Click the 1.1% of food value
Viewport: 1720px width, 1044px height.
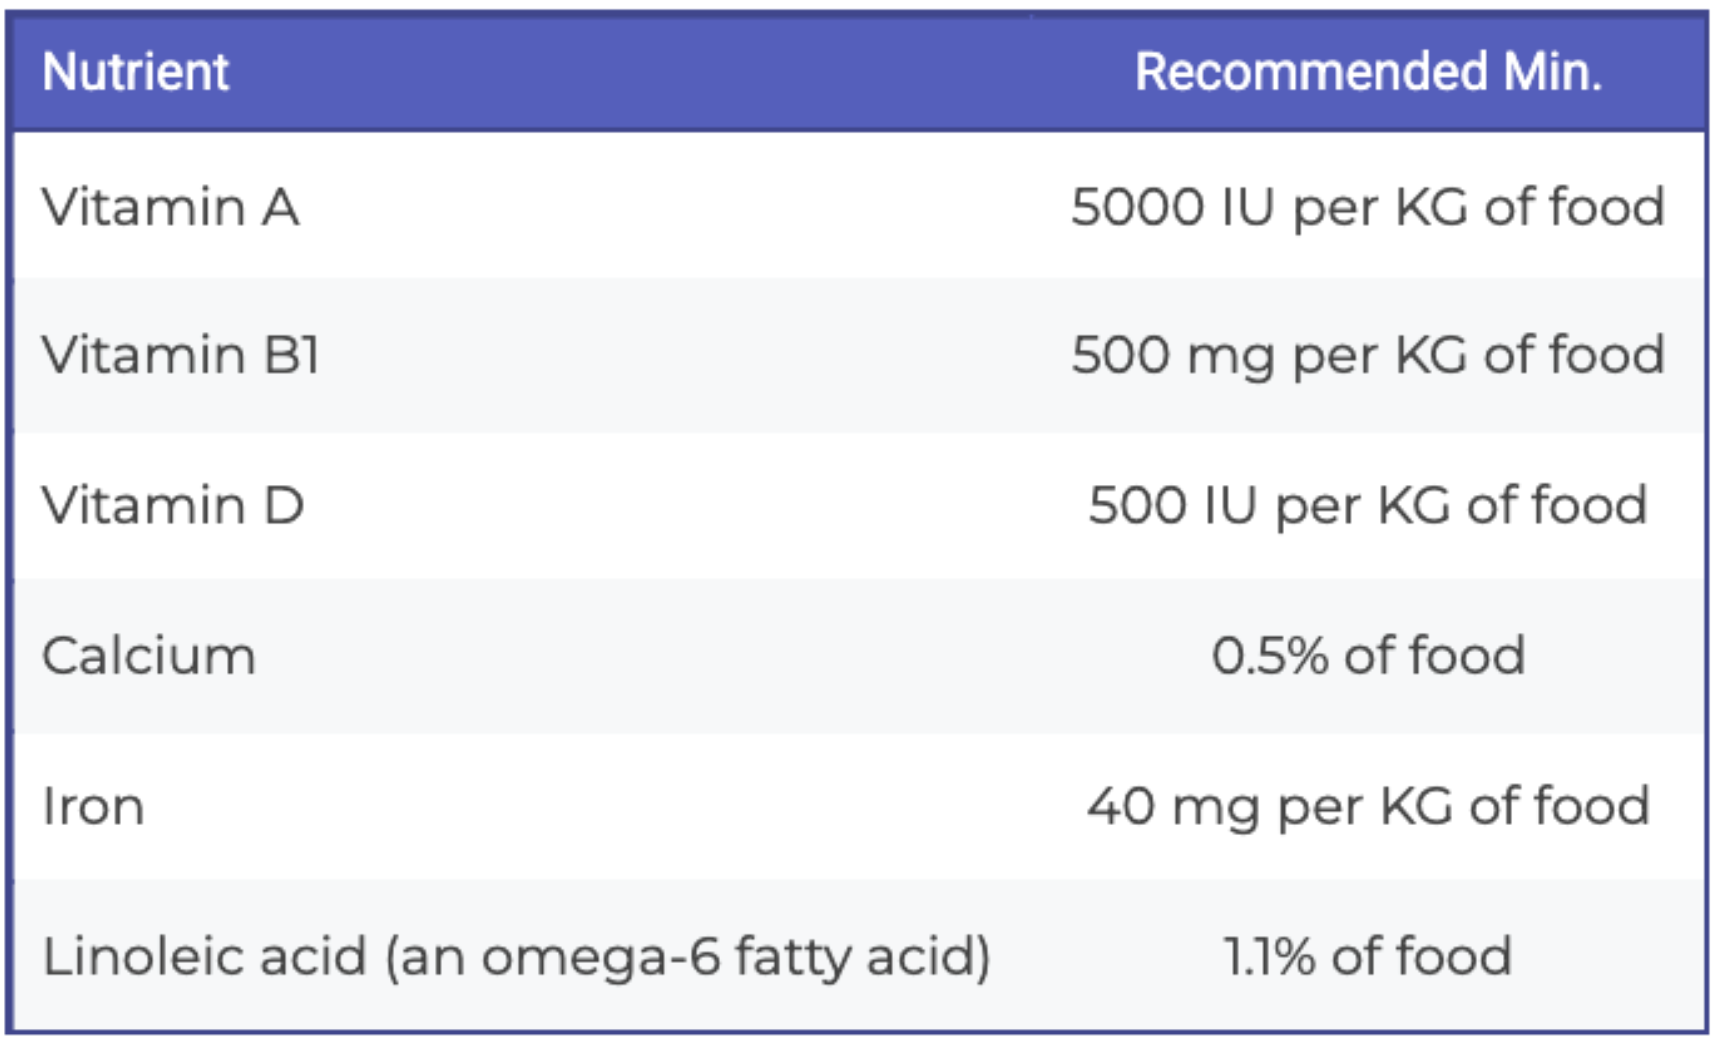coord(1367,957)
